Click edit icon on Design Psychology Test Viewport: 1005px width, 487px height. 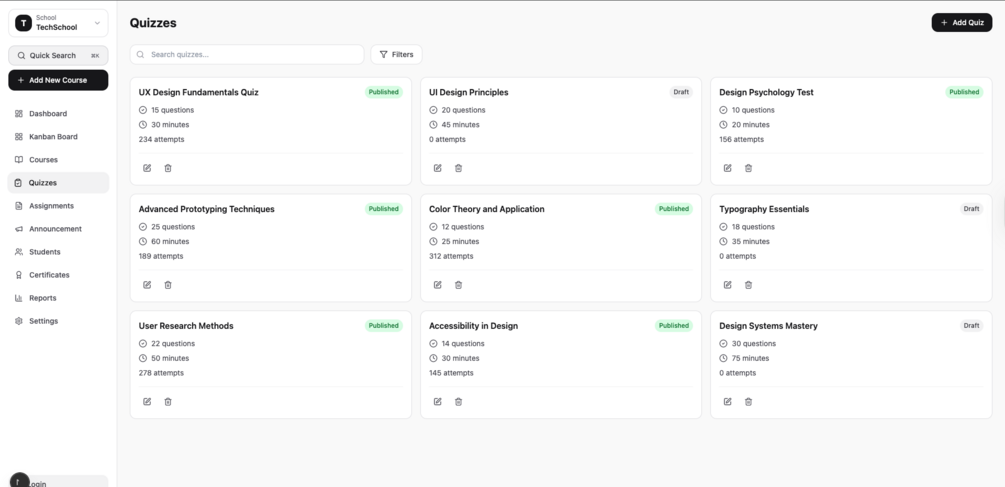coord(727,168)
